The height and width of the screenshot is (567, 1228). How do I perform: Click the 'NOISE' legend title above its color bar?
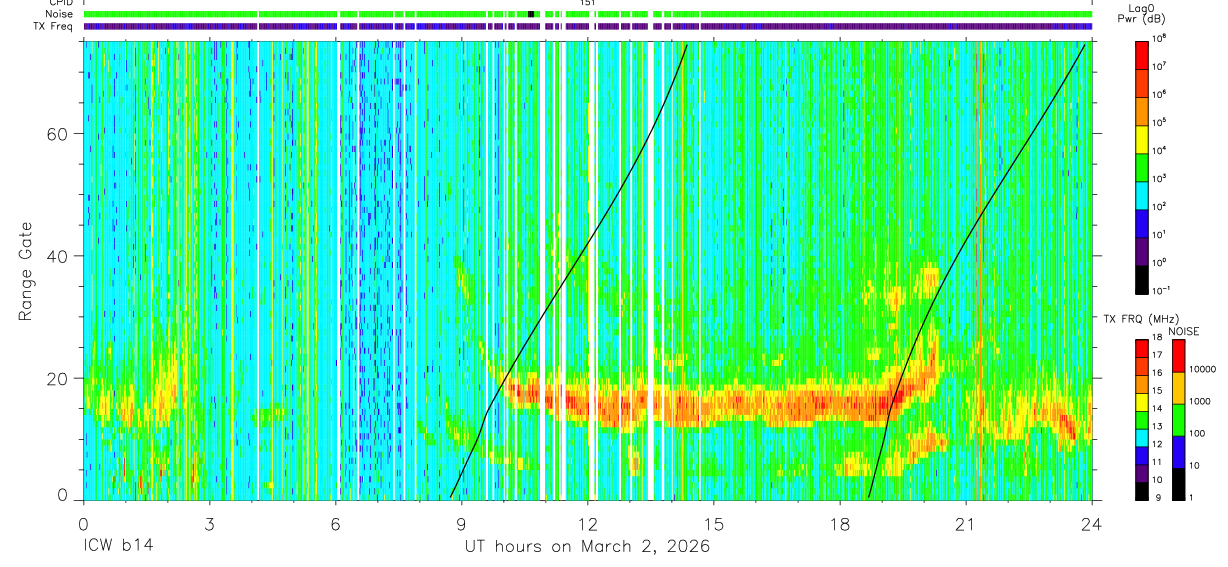(x=1183, y=330)
